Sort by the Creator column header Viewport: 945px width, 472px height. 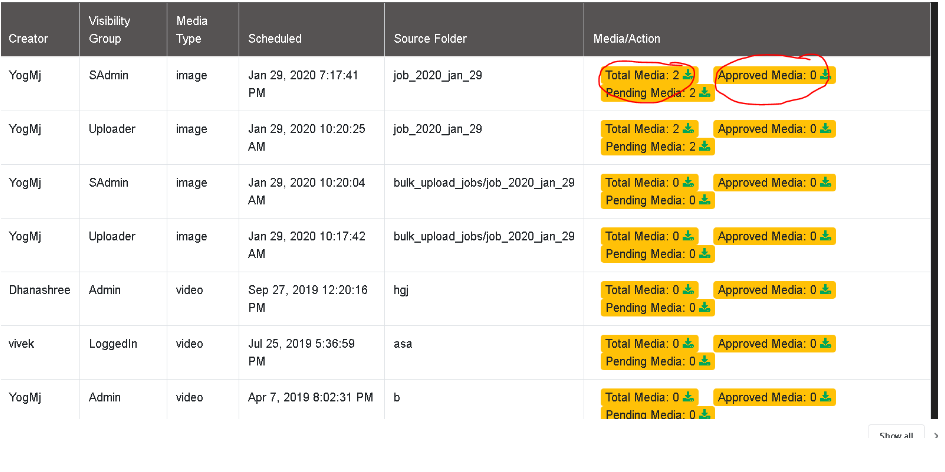pyautogui.click(x=28, y=39)
